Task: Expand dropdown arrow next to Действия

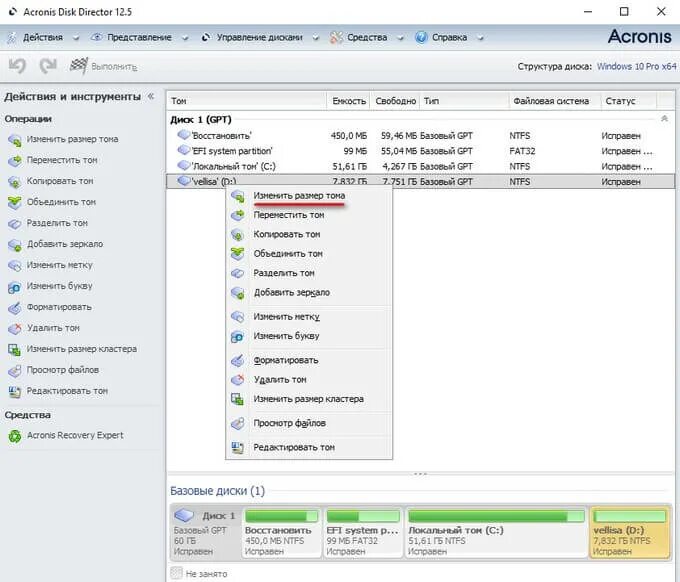Action: pyautogui.click(x=76, y=38)
